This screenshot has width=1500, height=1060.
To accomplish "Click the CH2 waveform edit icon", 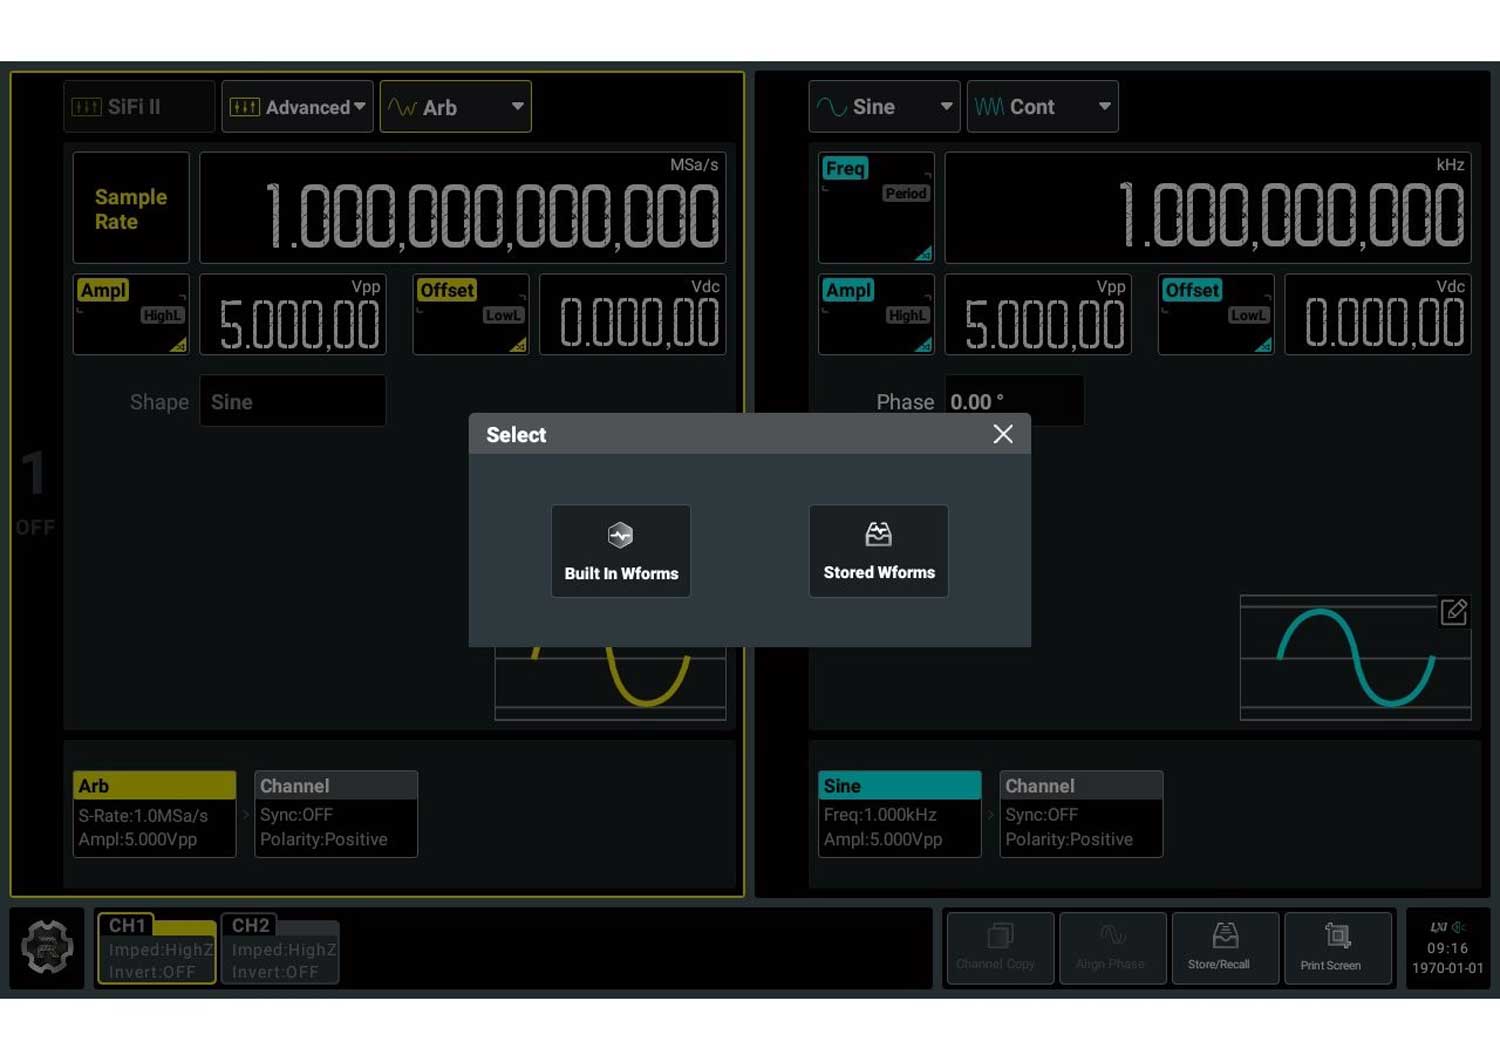I will (1454, 612).
